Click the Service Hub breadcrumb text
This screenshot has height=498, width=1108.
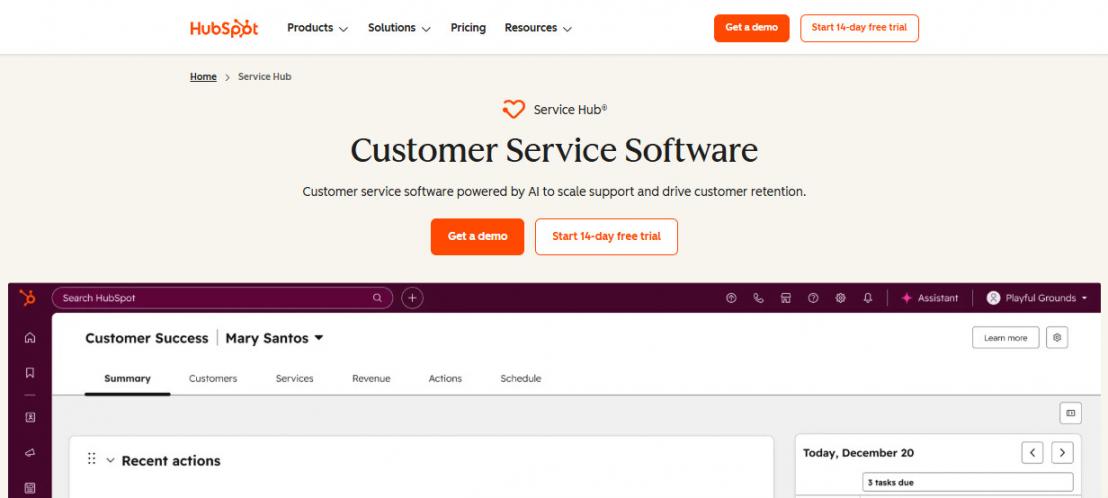(264, 76)
